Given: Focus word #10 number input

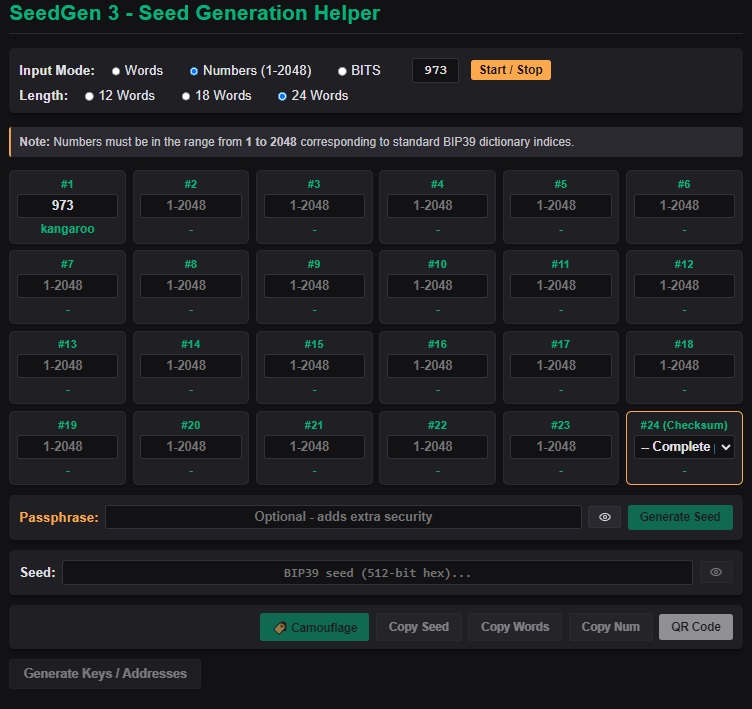Looking at the screenshot, I should click(x=437, y=286).
